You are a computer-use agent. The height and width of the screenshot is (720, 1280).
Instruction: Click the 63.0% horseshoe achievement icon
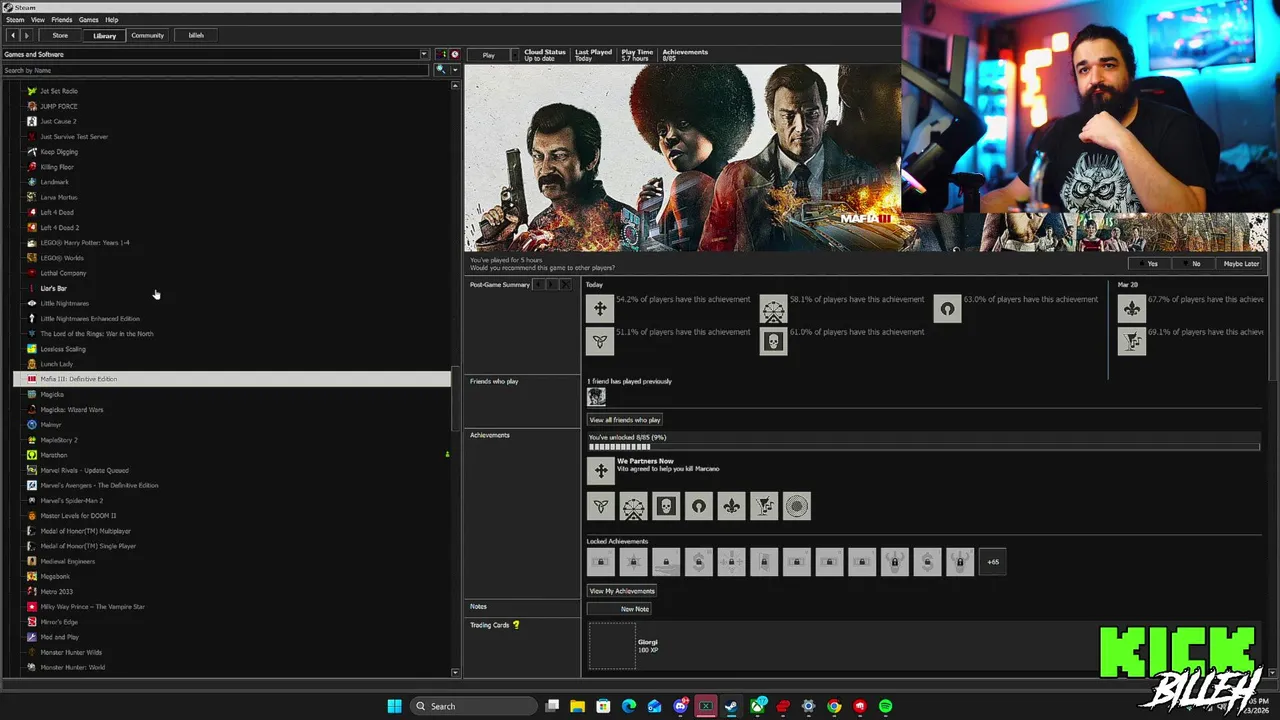pos(947,309)
